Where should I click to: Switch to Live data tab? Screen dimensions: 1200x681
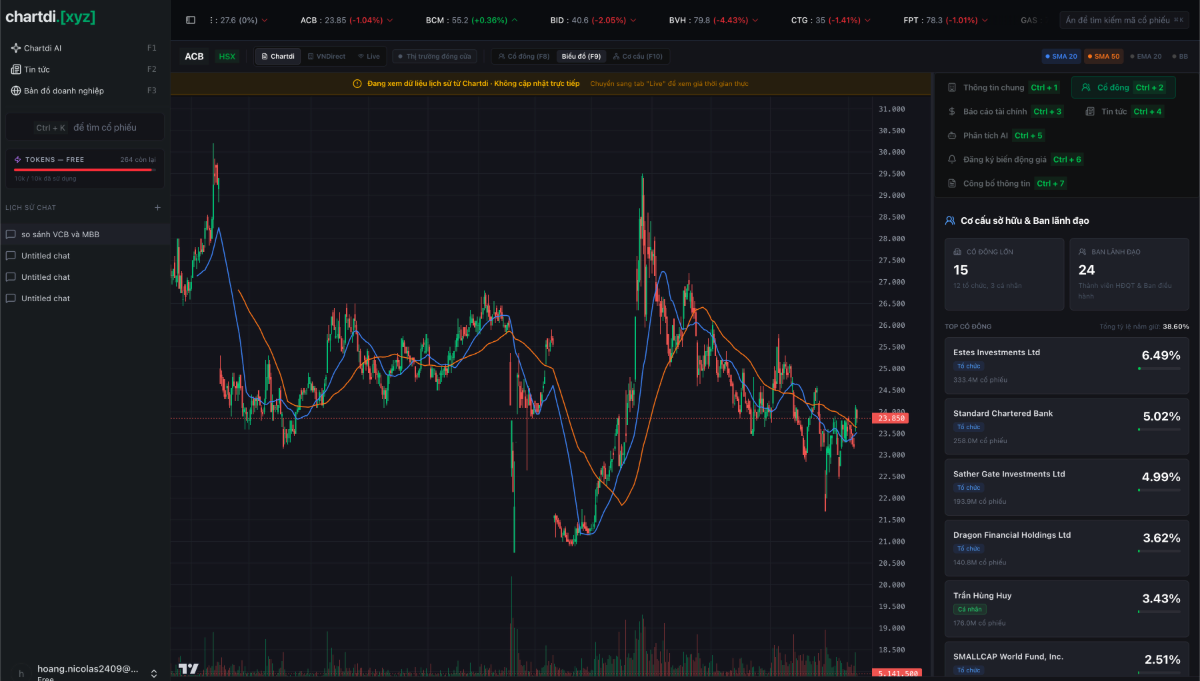coord(369,56)
